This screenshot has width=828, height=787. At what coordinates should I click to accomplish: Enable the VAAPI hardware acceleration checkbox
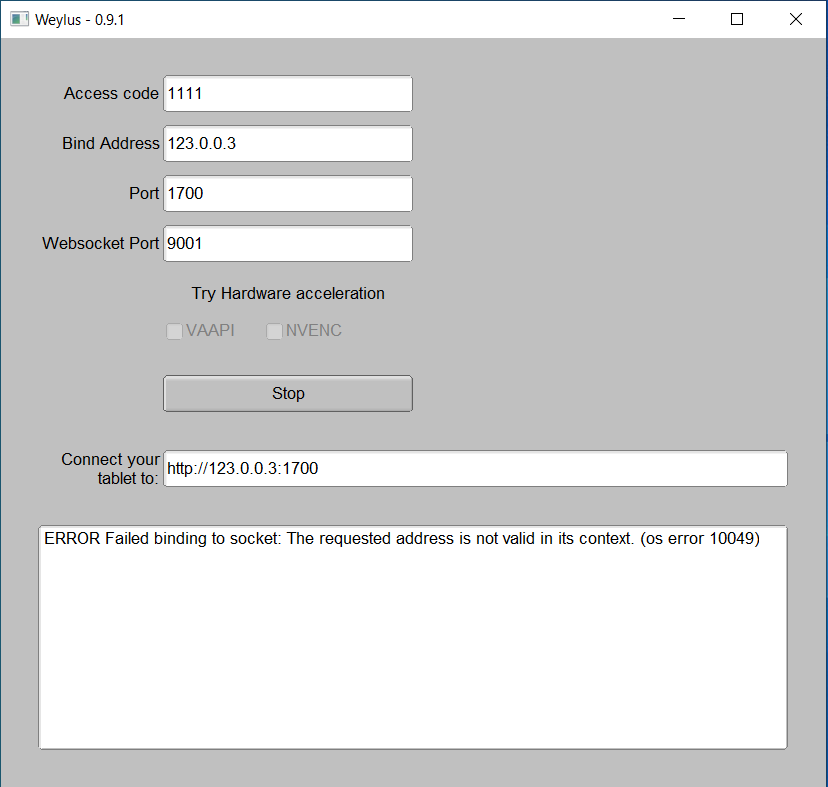(174, 330)
